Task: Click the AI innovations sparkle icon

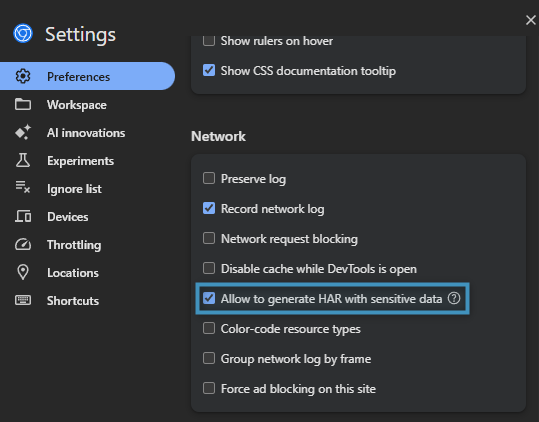Action: (23, 132)
